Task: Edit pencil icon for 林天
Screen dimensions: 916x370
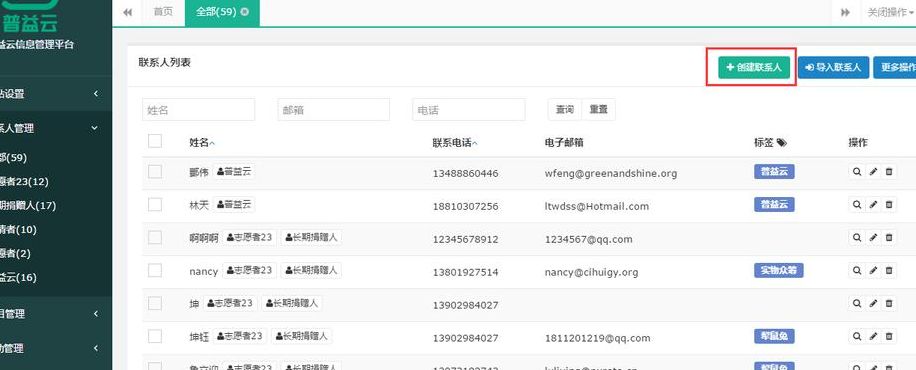Action: pos(873,205)
